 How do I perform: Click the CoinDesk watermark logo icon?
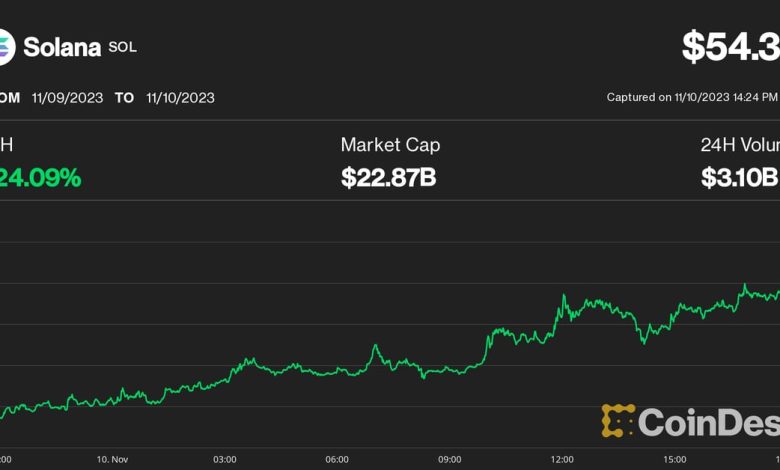click(x=618, y=421)
